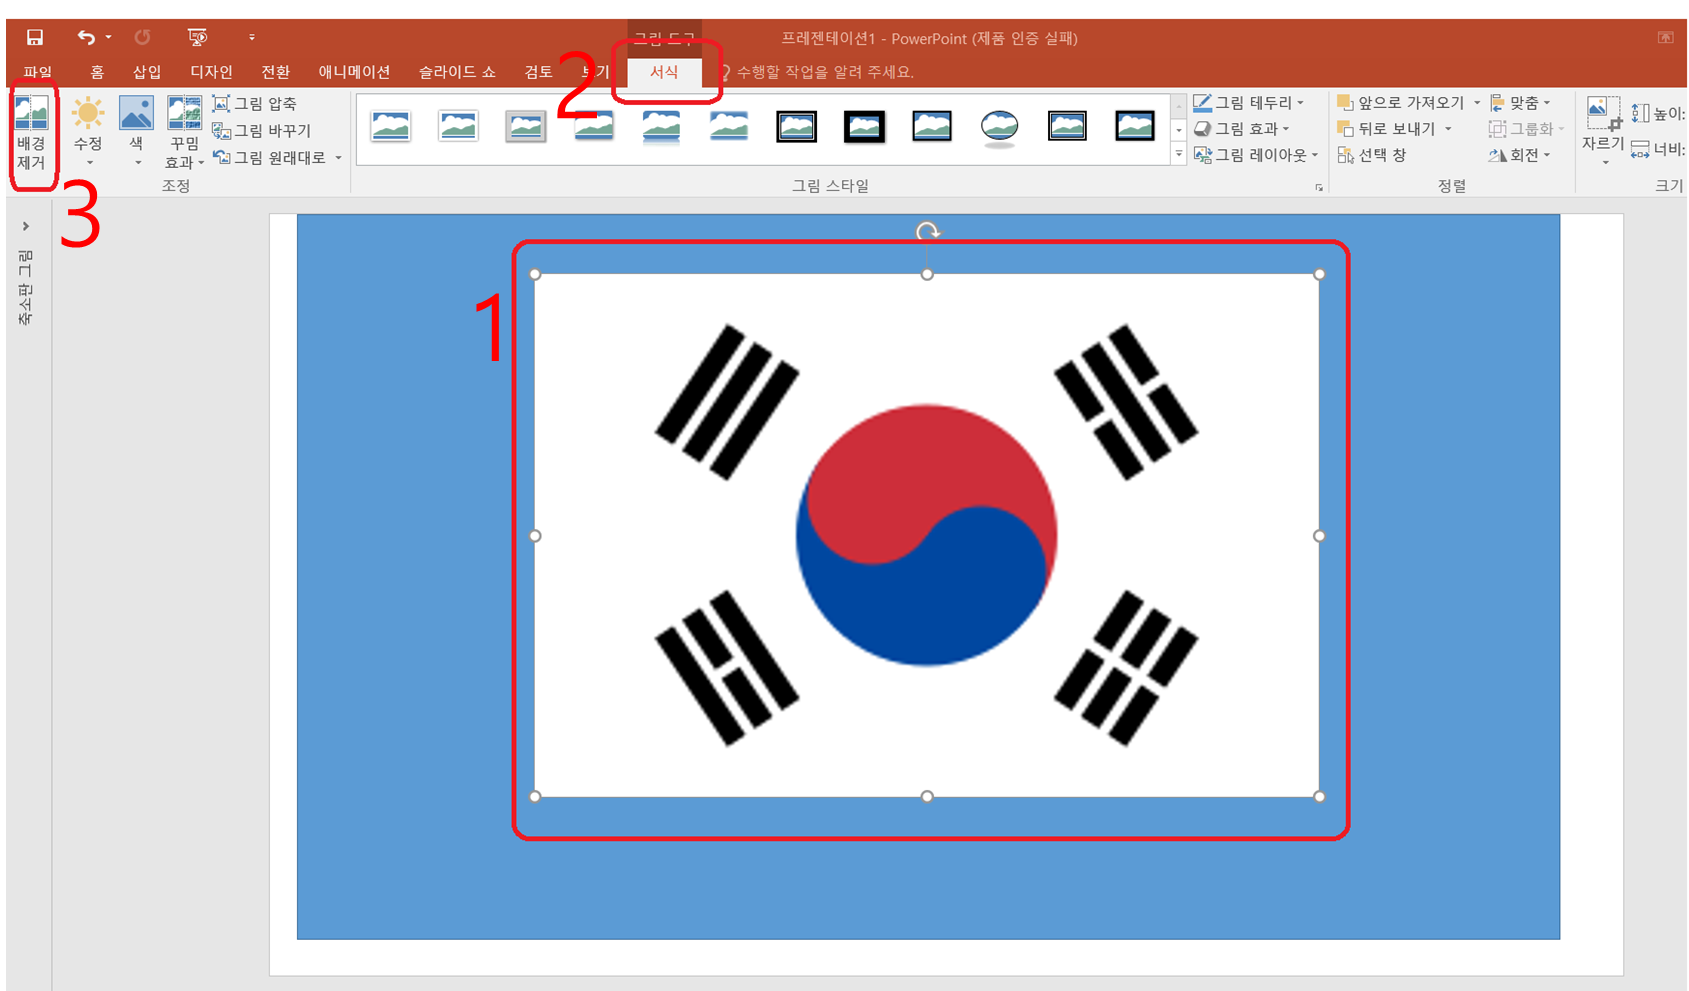Click the grayed redo arrow

coord(142,38)
